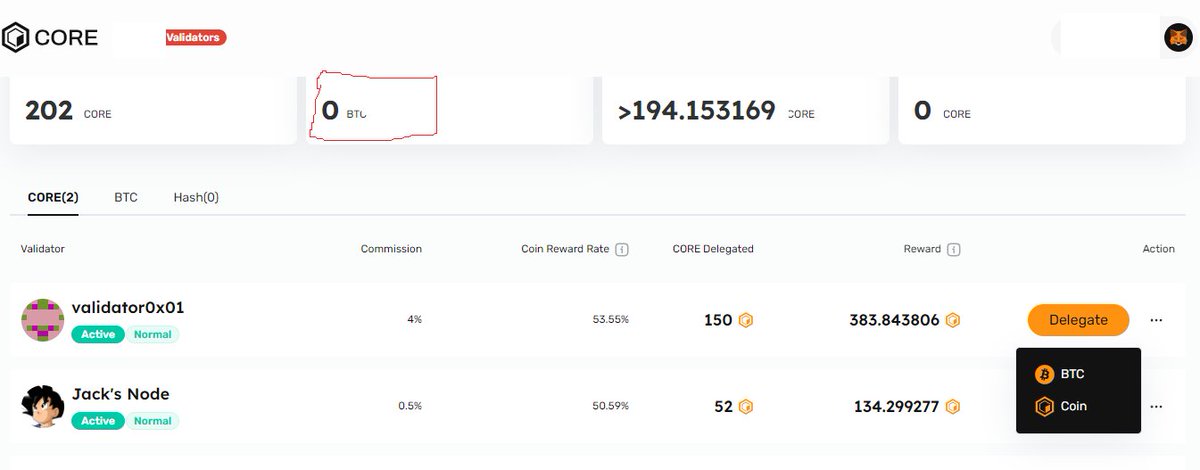Image resolution: width=1200 pixels, height=470 pixels.
Task: Open the three-dot menu for validator0x01
Action: [x=1156, y=320]
